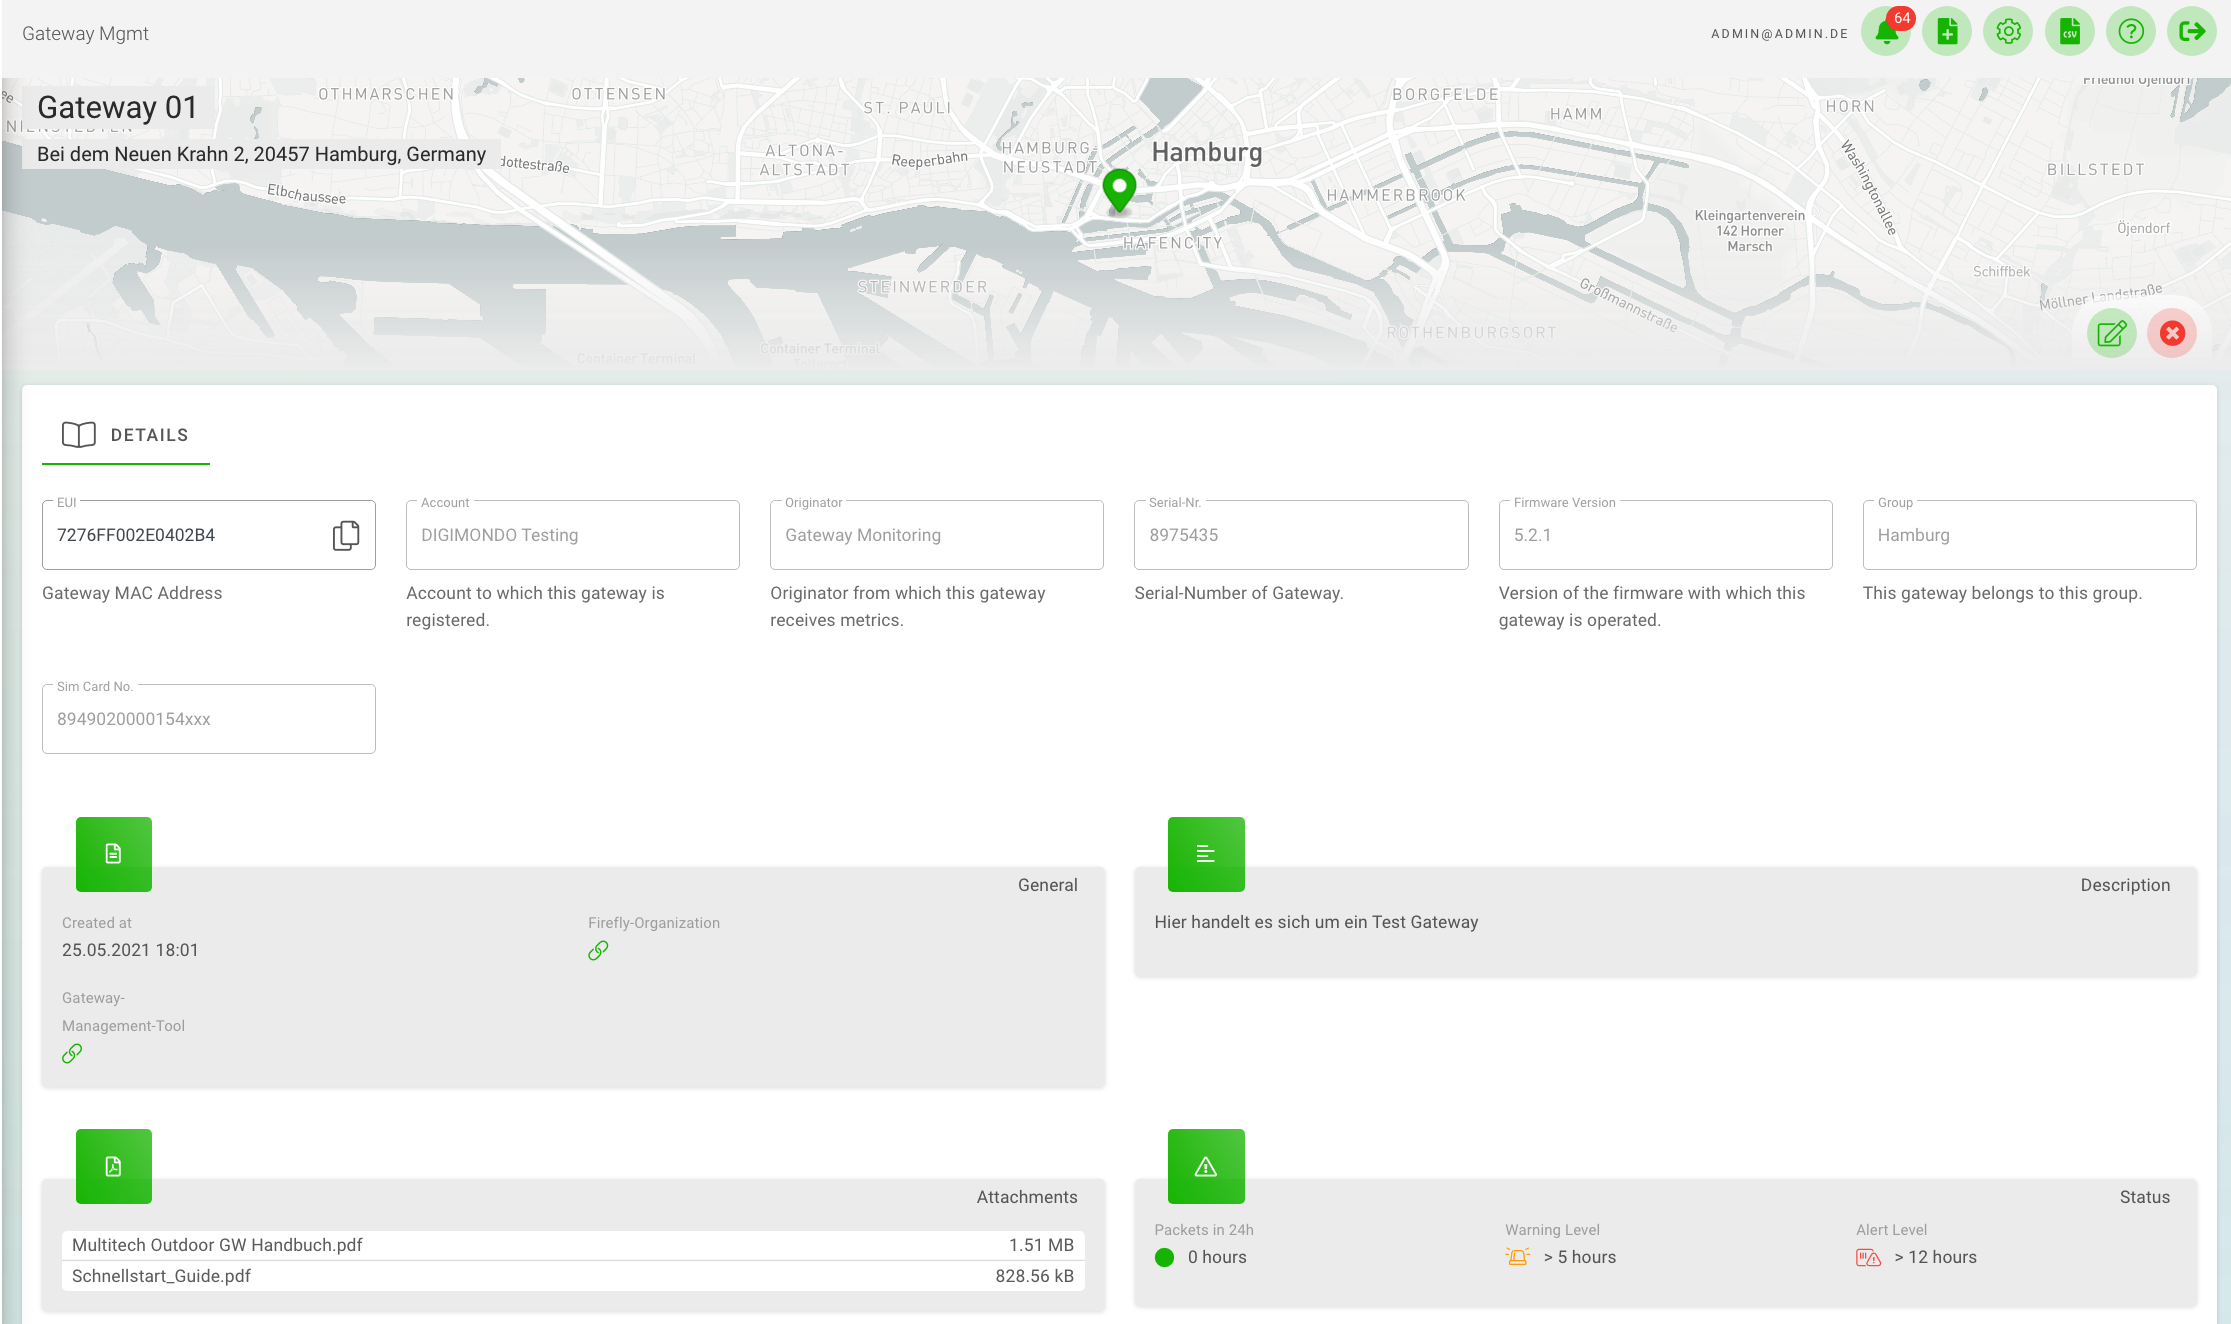This screenshot has height=1324, width=2231.
Task: Click the green Description panel icon
Action: point(1205,853)
